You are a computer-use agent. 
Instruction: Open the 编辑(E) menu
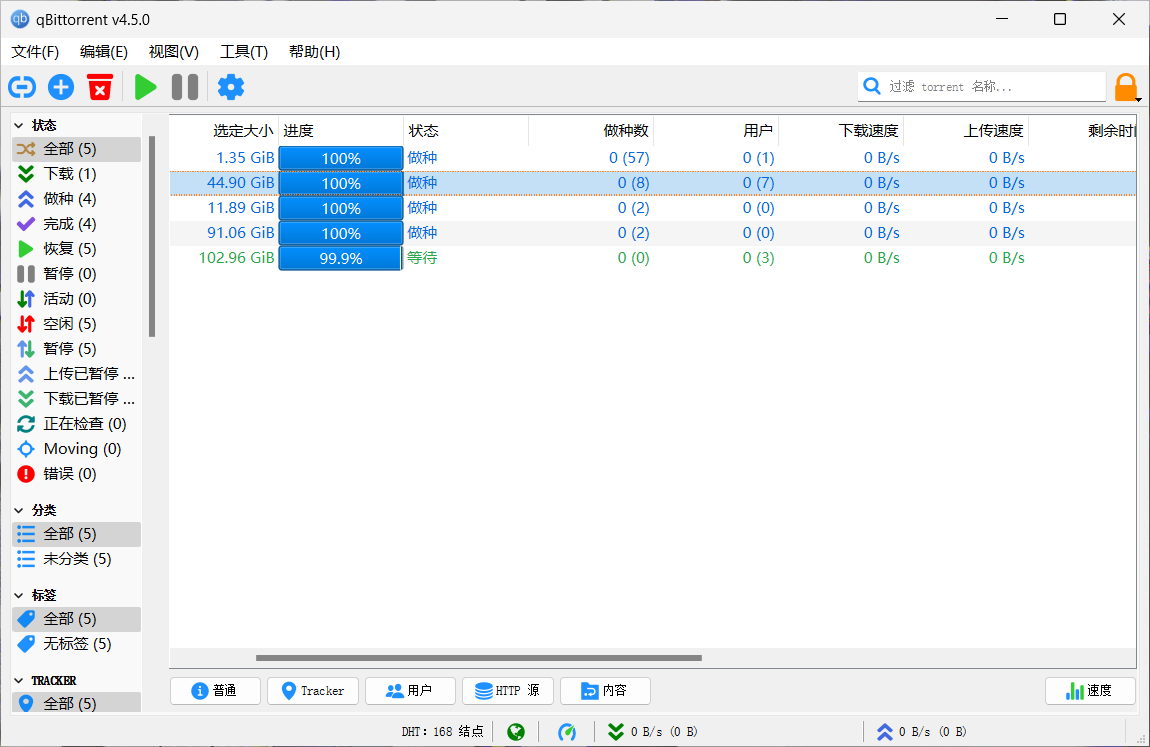pyautogui.click(x=103, y=52)
